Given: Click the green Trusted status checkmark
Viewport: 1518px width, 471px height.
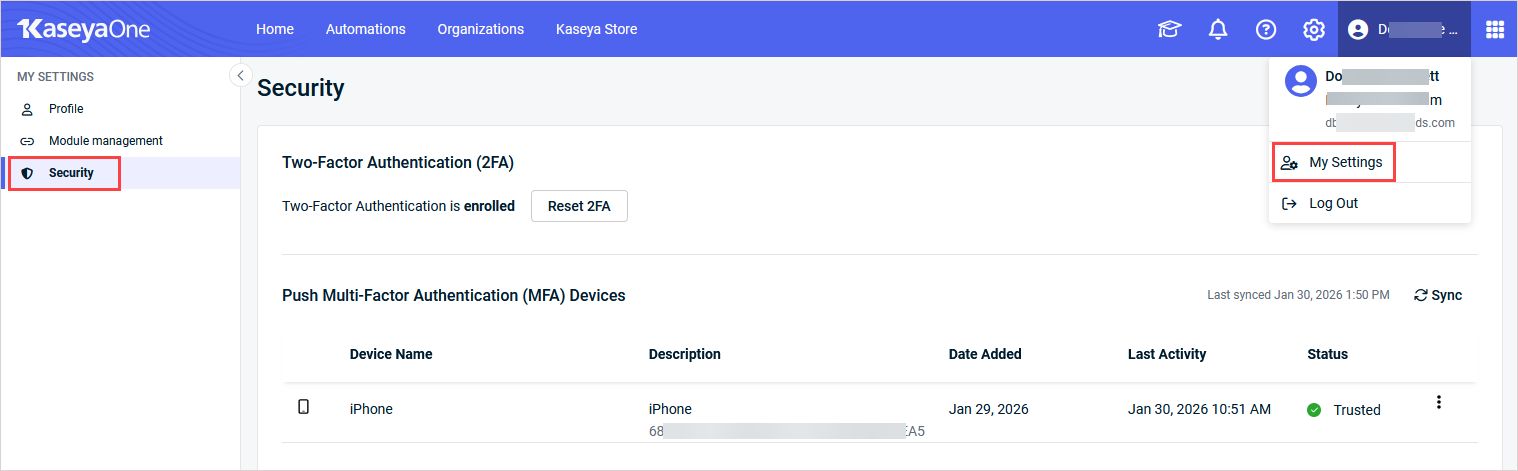Looking at the screenshot, I should [1314, 410].
